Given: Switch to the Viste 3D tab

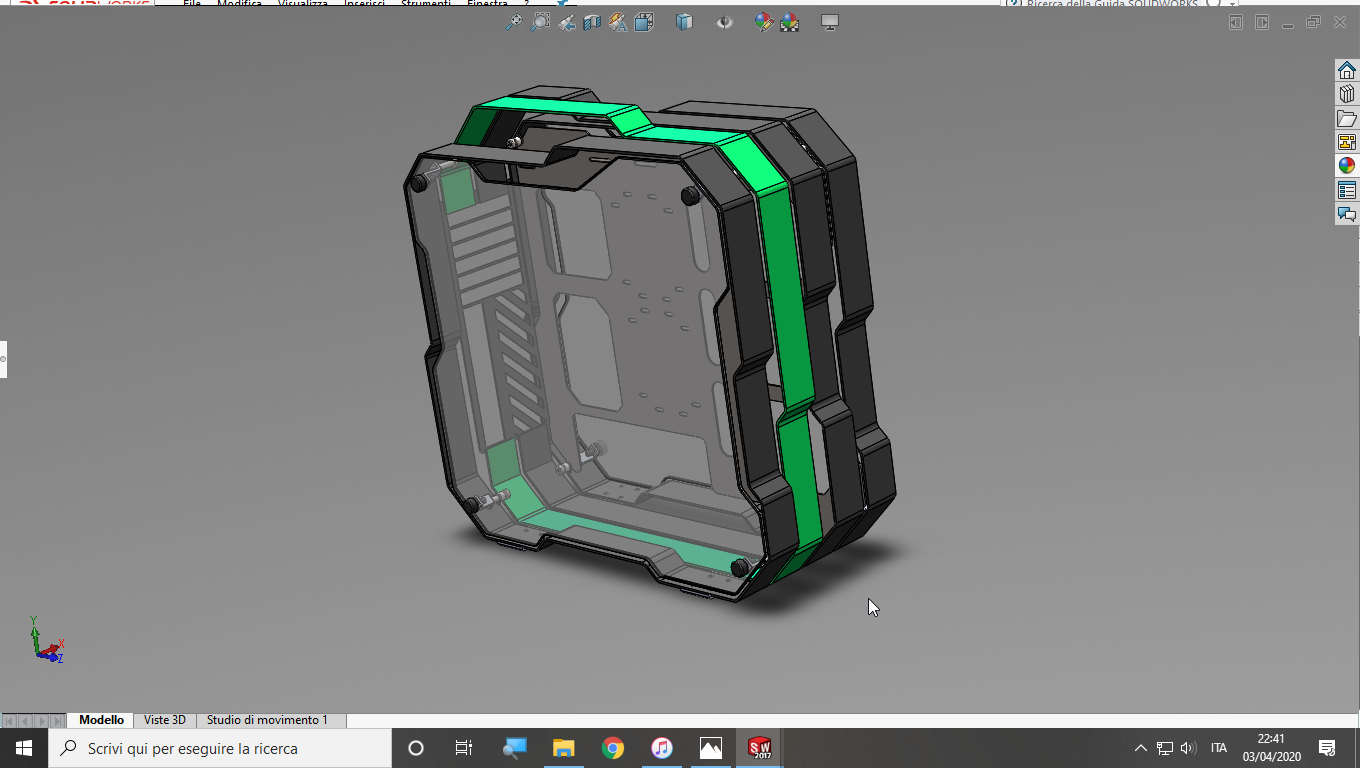Looking at the screenshot, I should (165, 720).
